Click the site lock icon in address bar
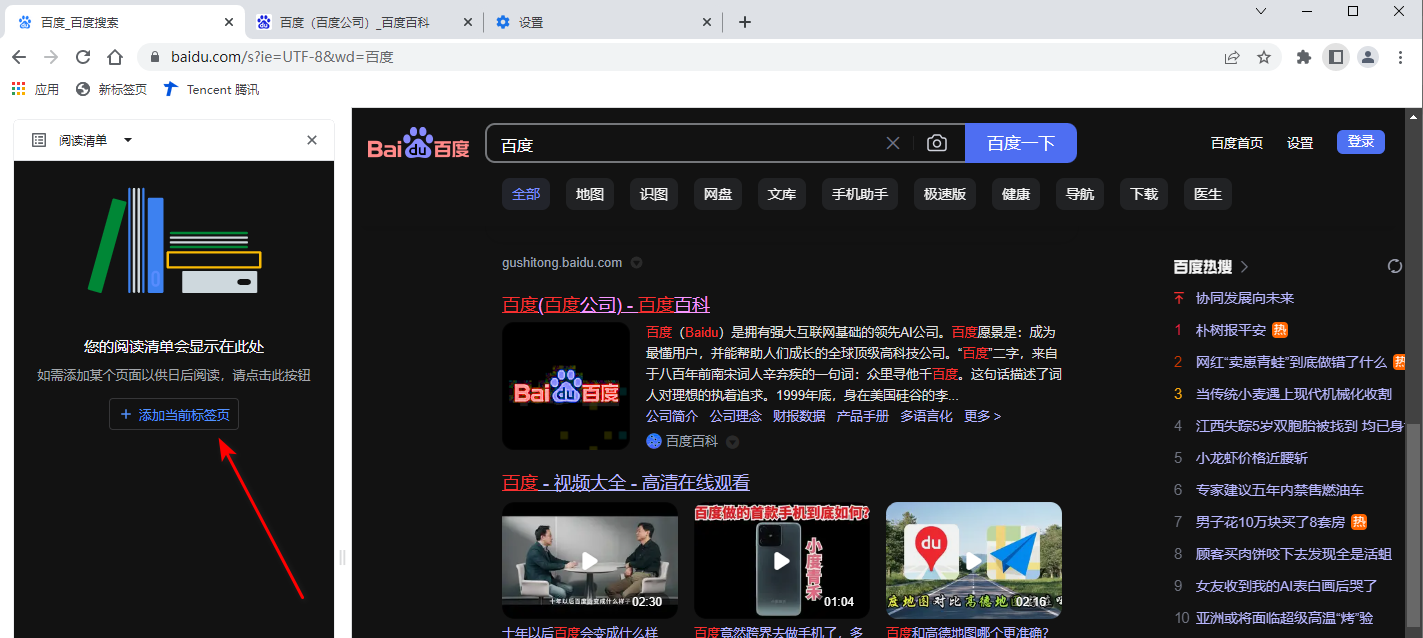Viewport: 1423px width, 638px height. pos(155,57)
